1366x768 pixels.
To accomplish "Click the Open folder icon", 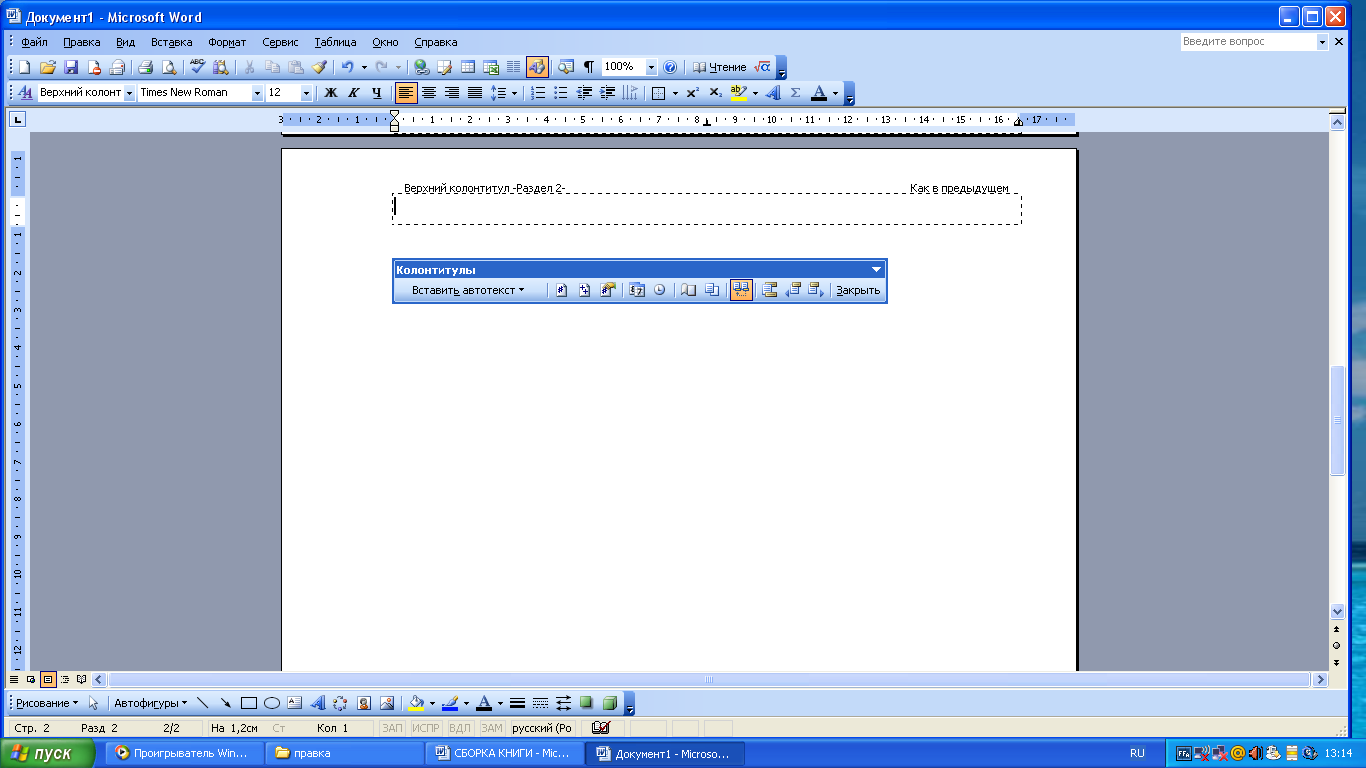I will 47,67.
